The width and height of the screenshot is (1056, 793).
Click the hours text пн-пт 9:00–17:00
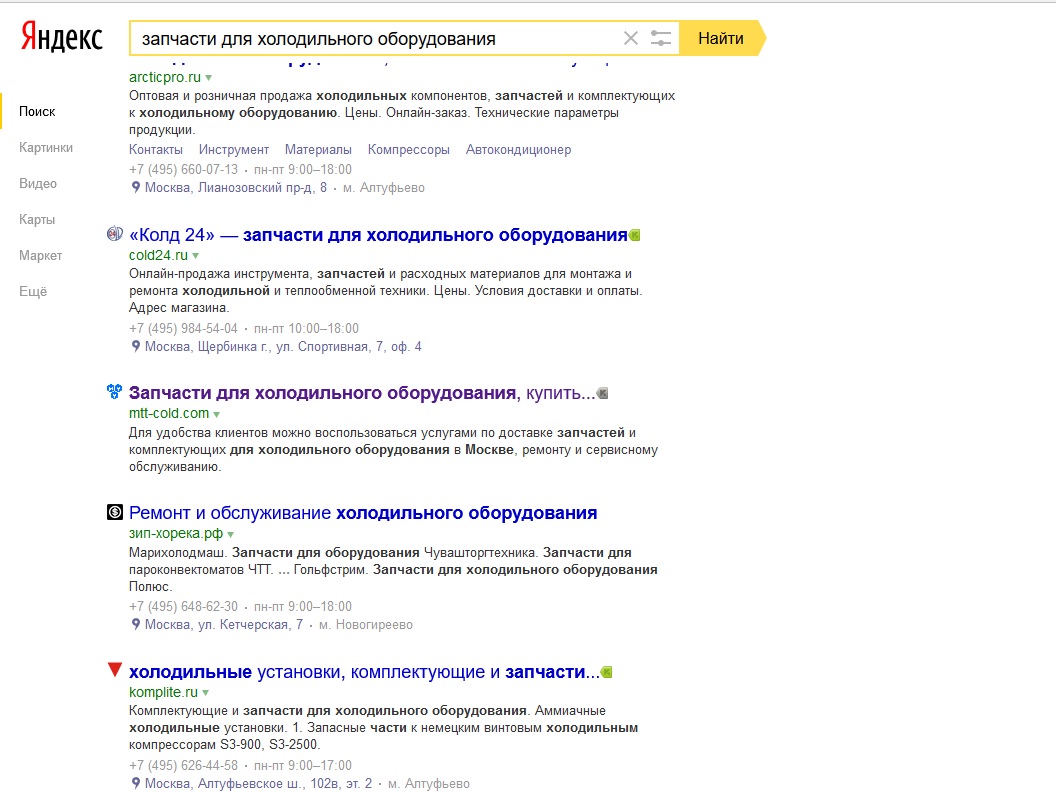[x=302, y=765]
